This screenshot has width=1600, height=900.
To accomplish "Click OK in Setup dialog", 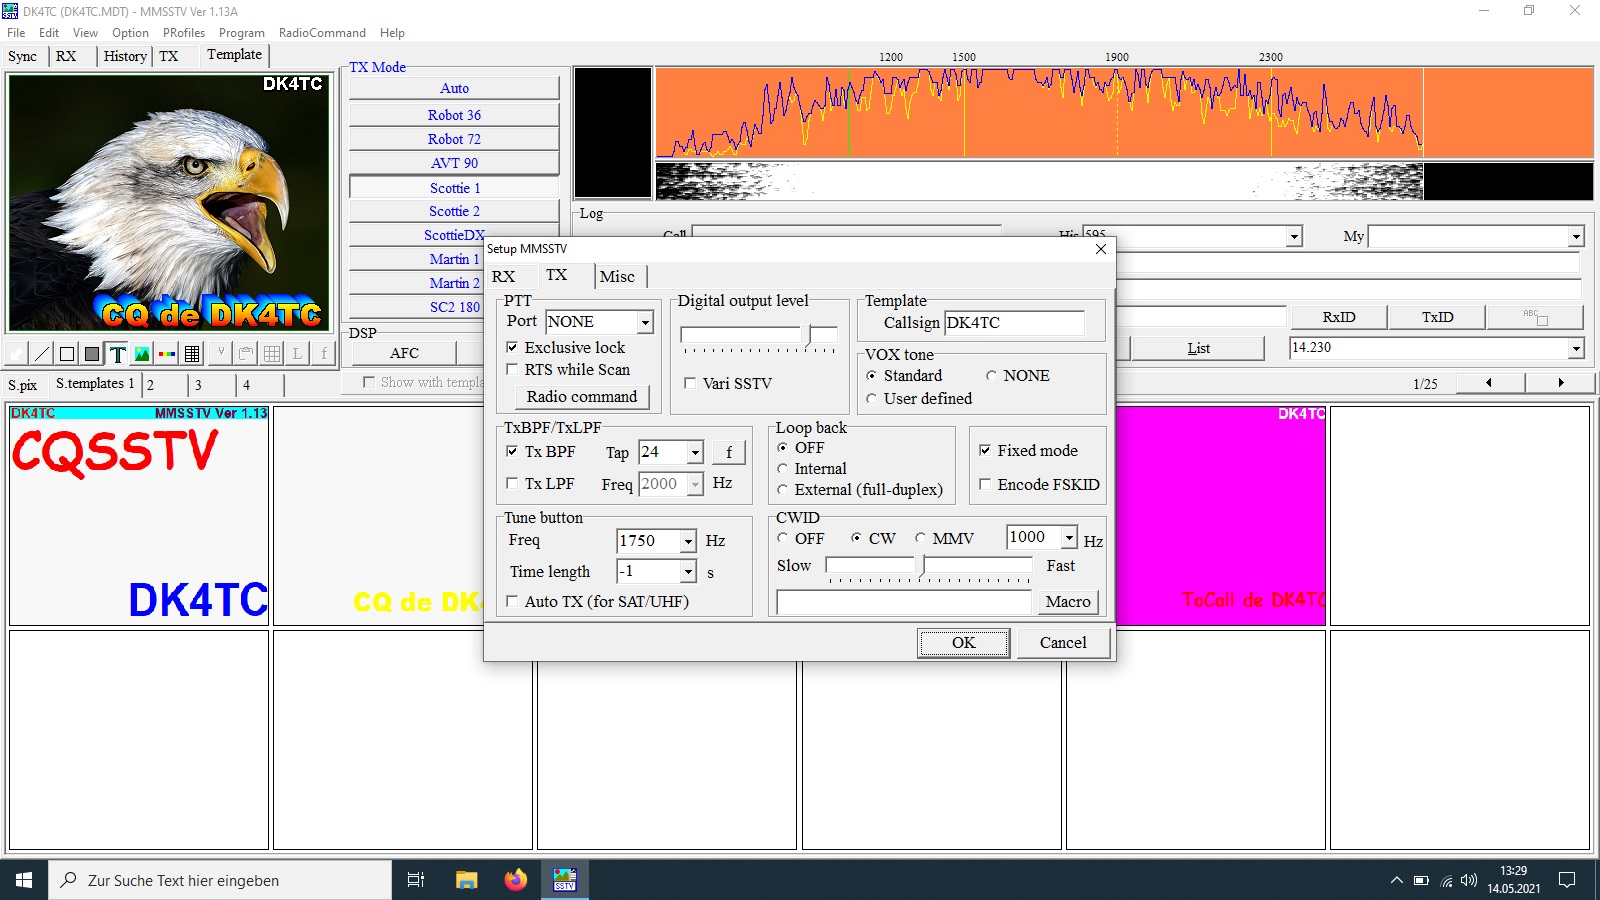I will (963, 643).
